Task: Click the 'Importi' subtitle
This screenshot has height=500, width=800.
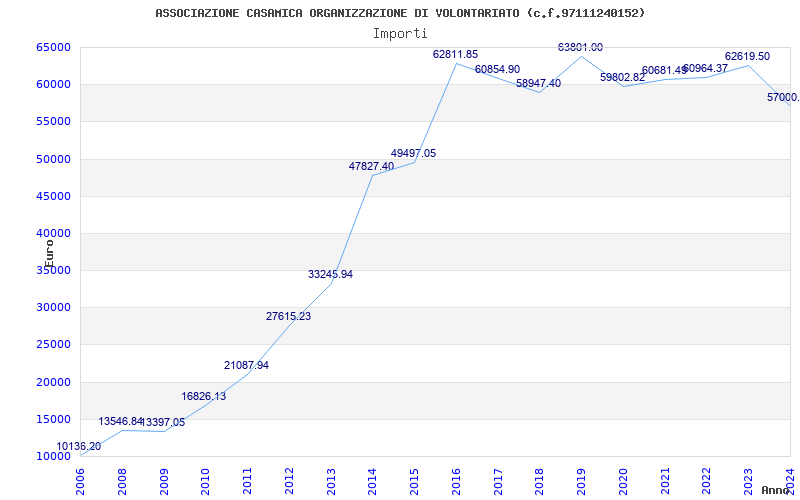Action: pos(400,34)
